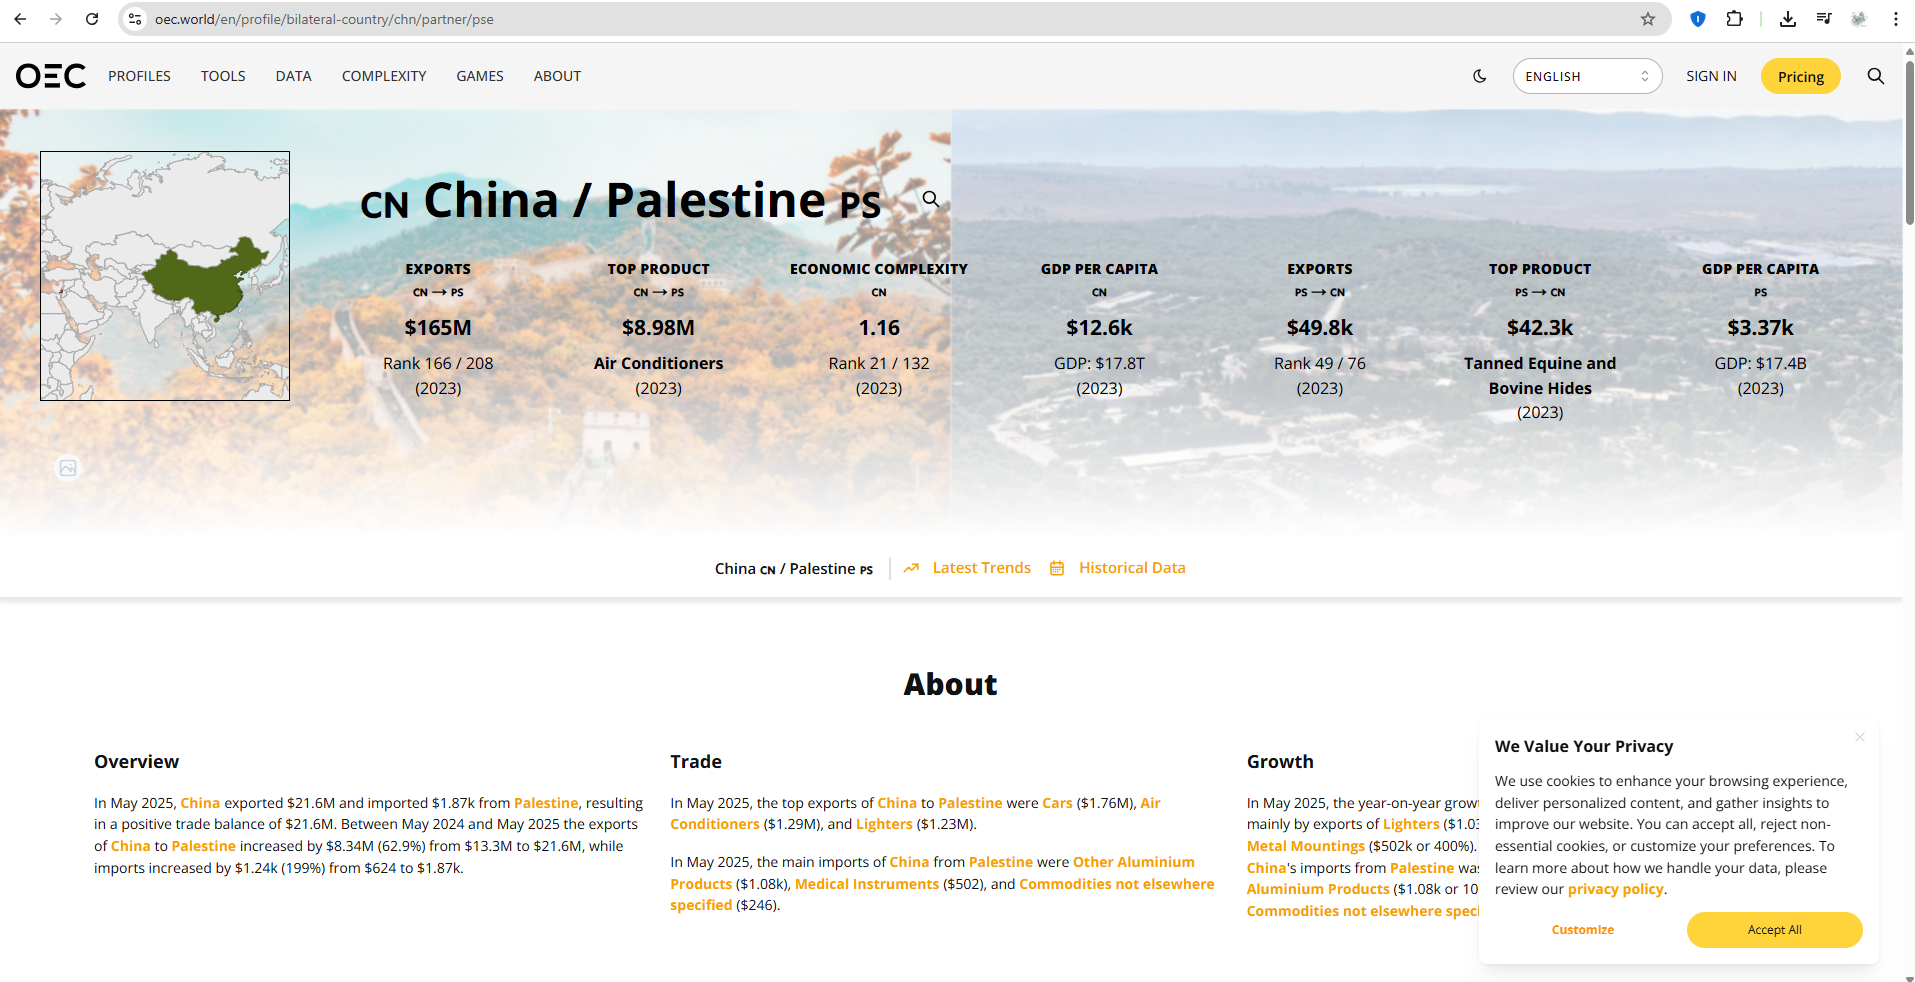Viewport: 1915px width, 982px height.
Task: Click the Historical Data calendar icon
Action: pos(1057,568)
